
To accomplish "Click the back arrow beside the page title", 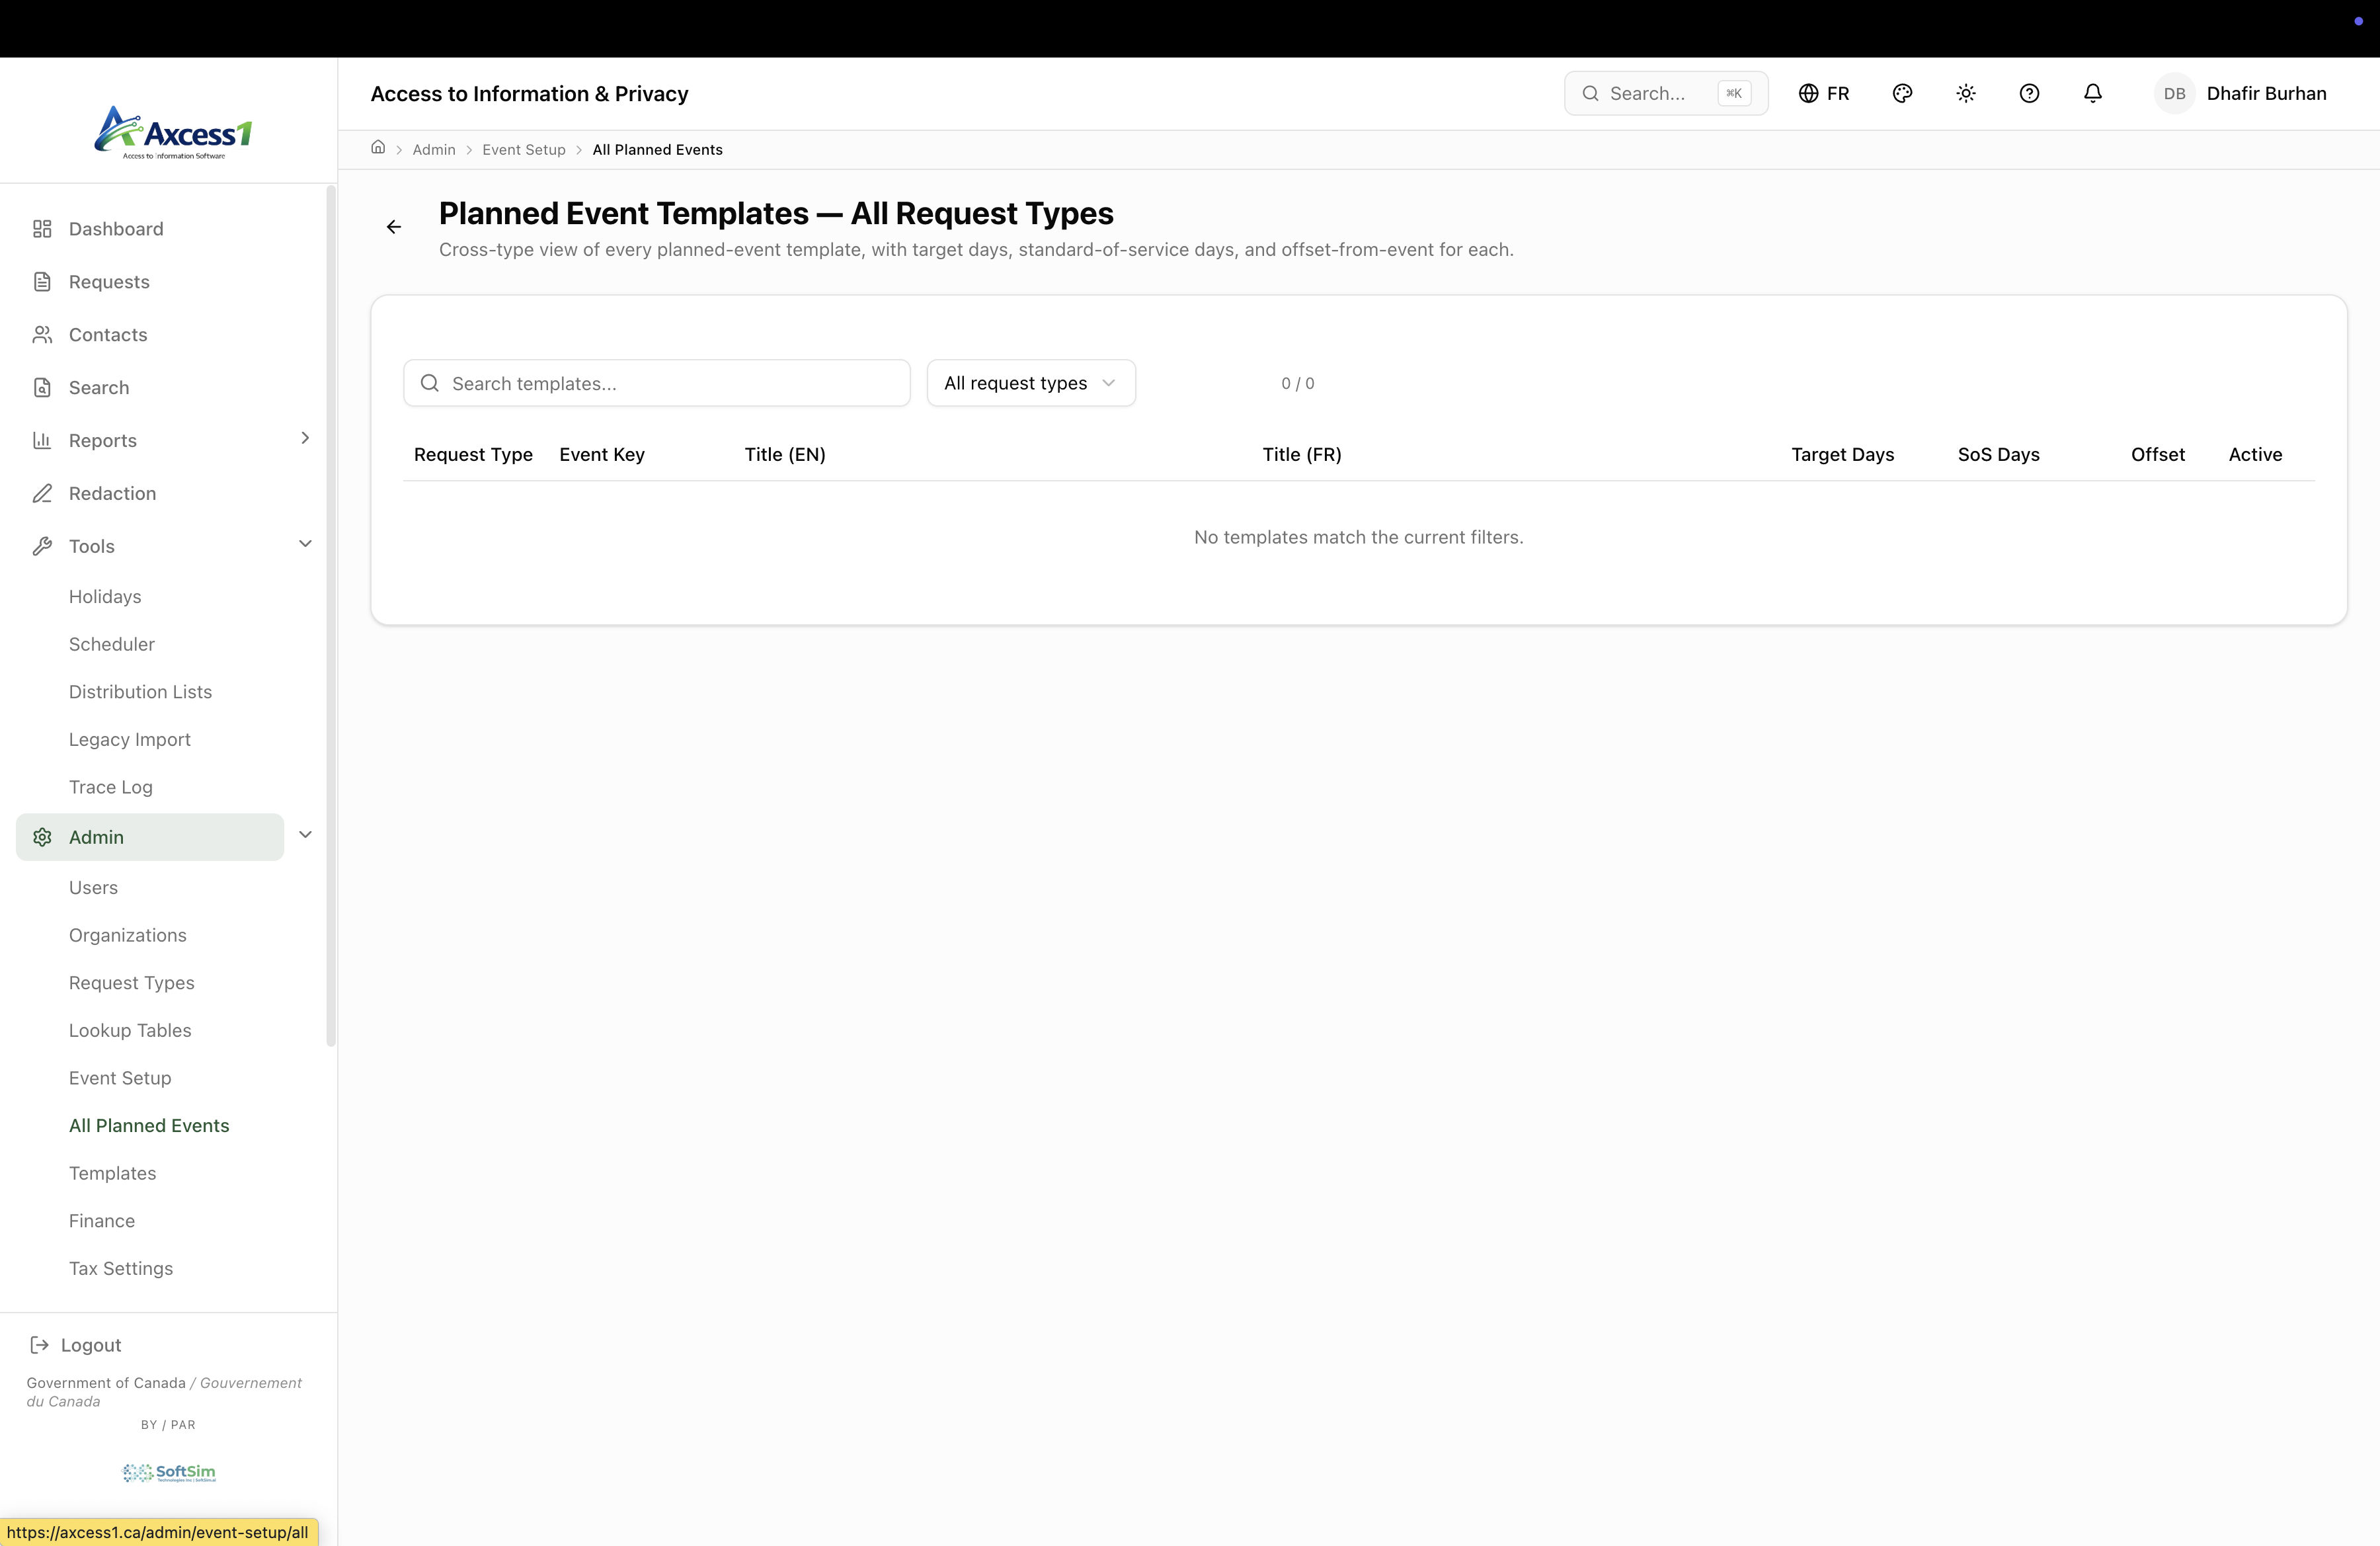I will pos(394,227).
